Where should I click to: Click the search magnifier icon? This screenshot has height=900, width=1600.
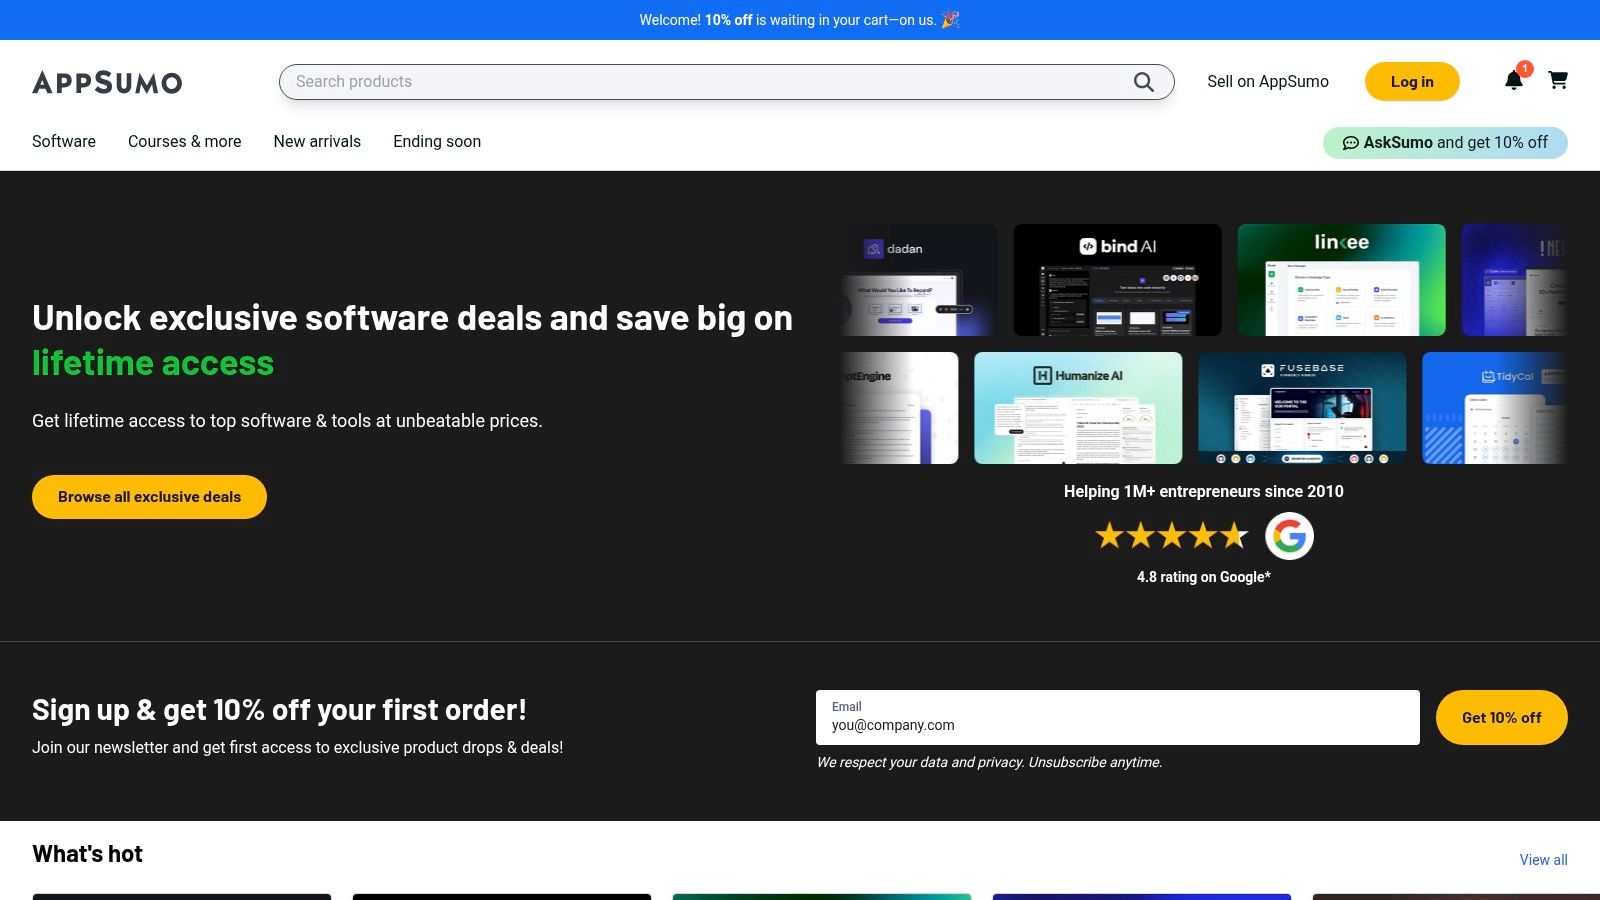(1143, 82)
